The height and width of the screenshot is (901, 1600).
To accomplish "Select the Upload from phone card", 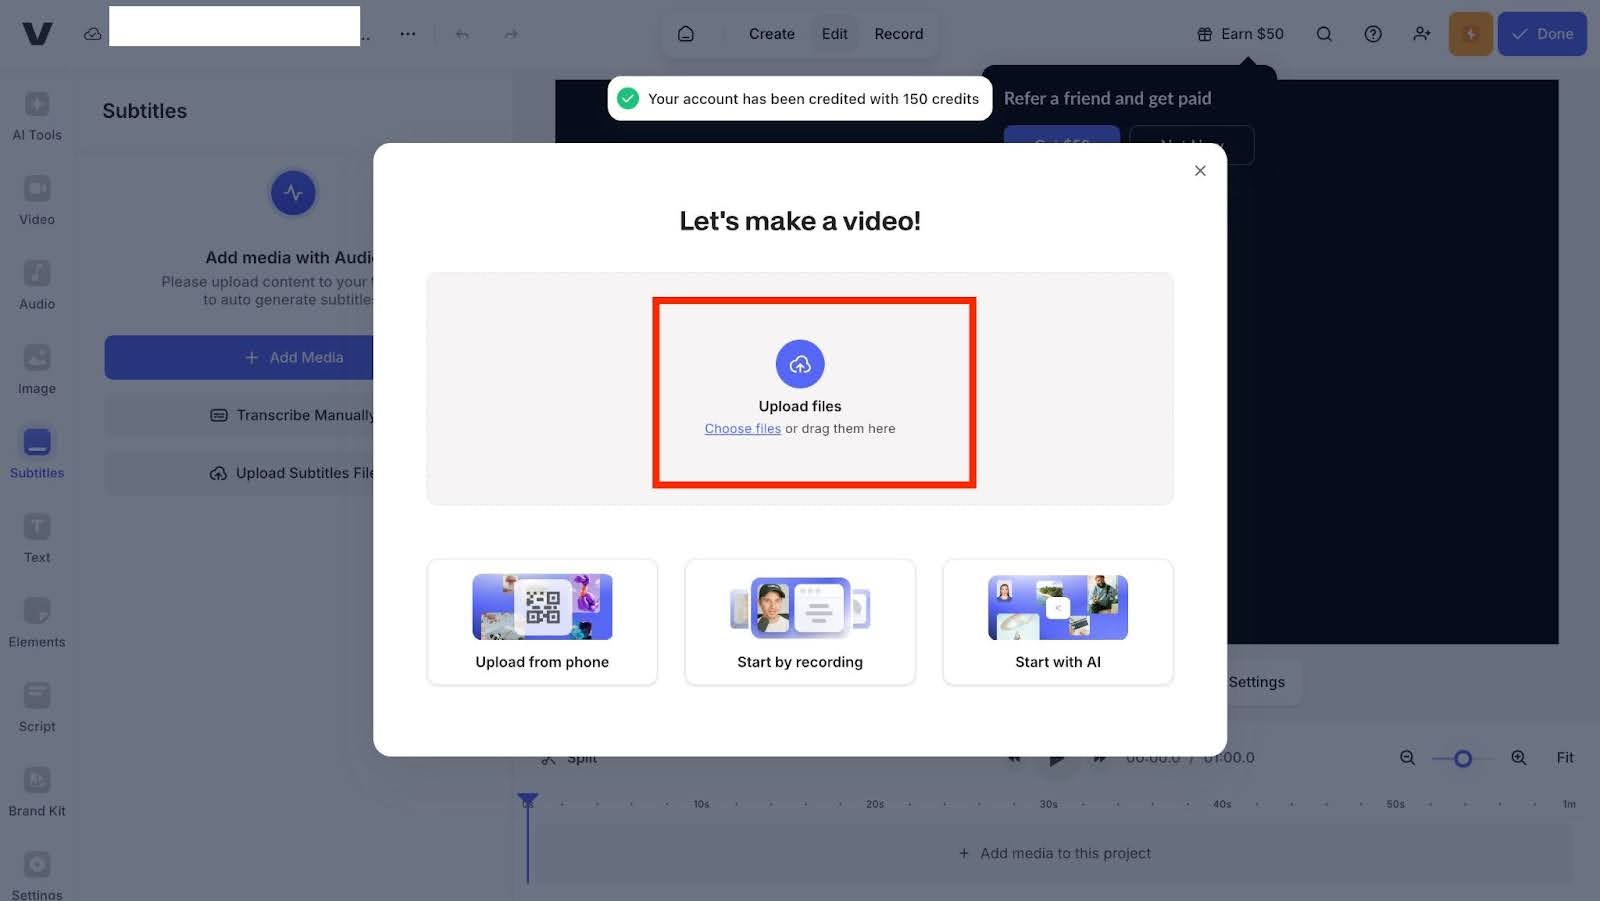I will [x=542, y=622].
